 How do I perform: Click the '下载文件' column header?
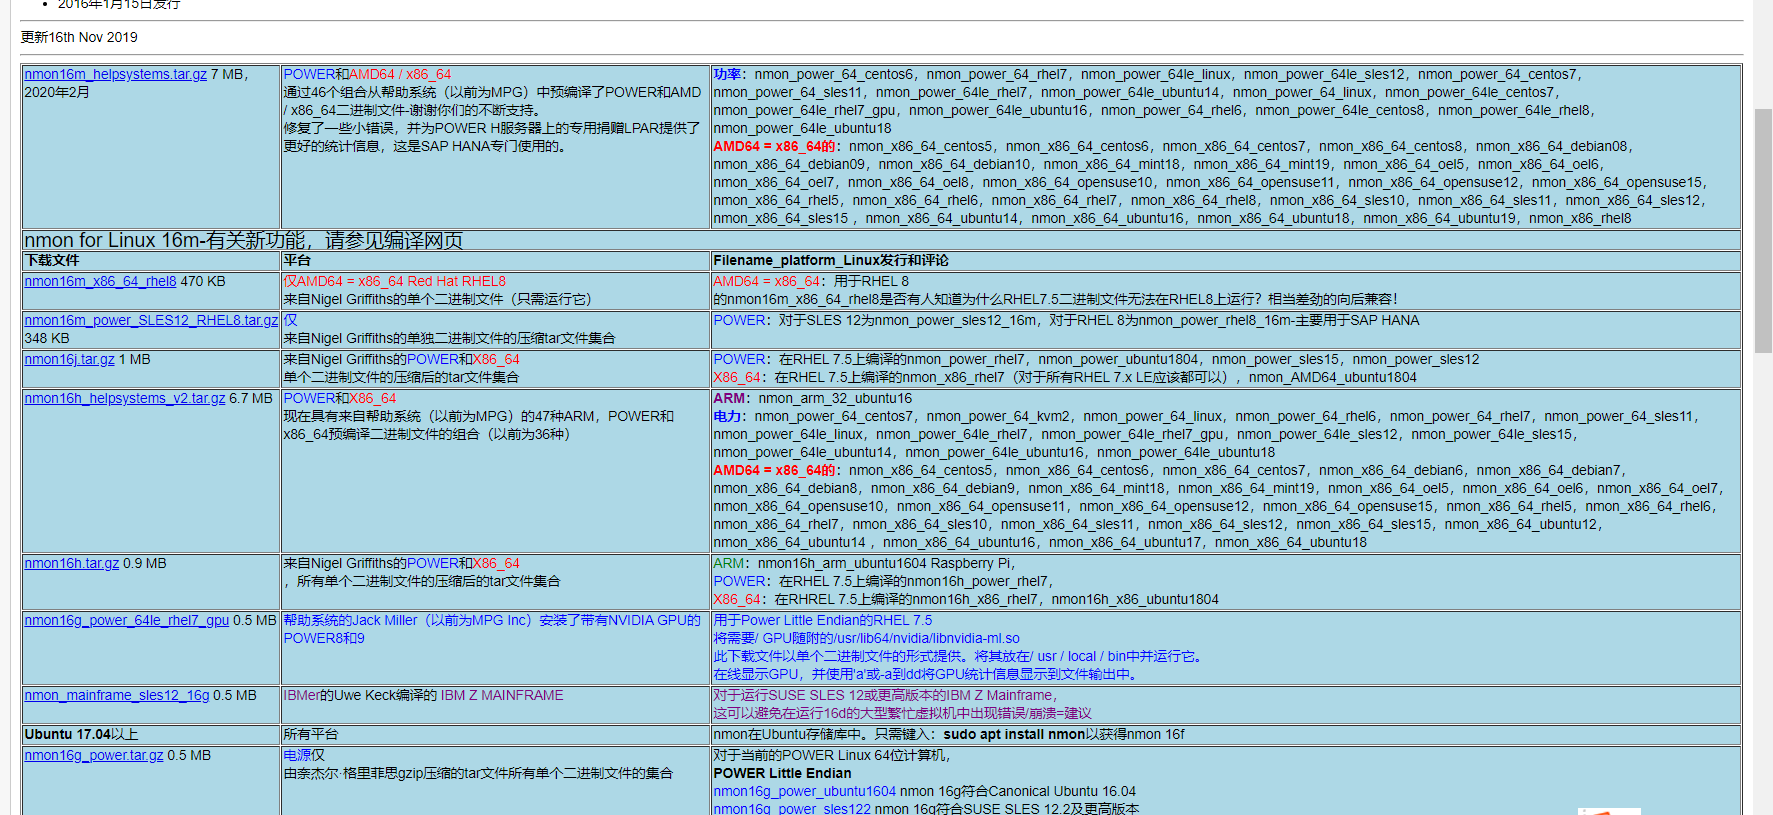(x=52, y=260)
